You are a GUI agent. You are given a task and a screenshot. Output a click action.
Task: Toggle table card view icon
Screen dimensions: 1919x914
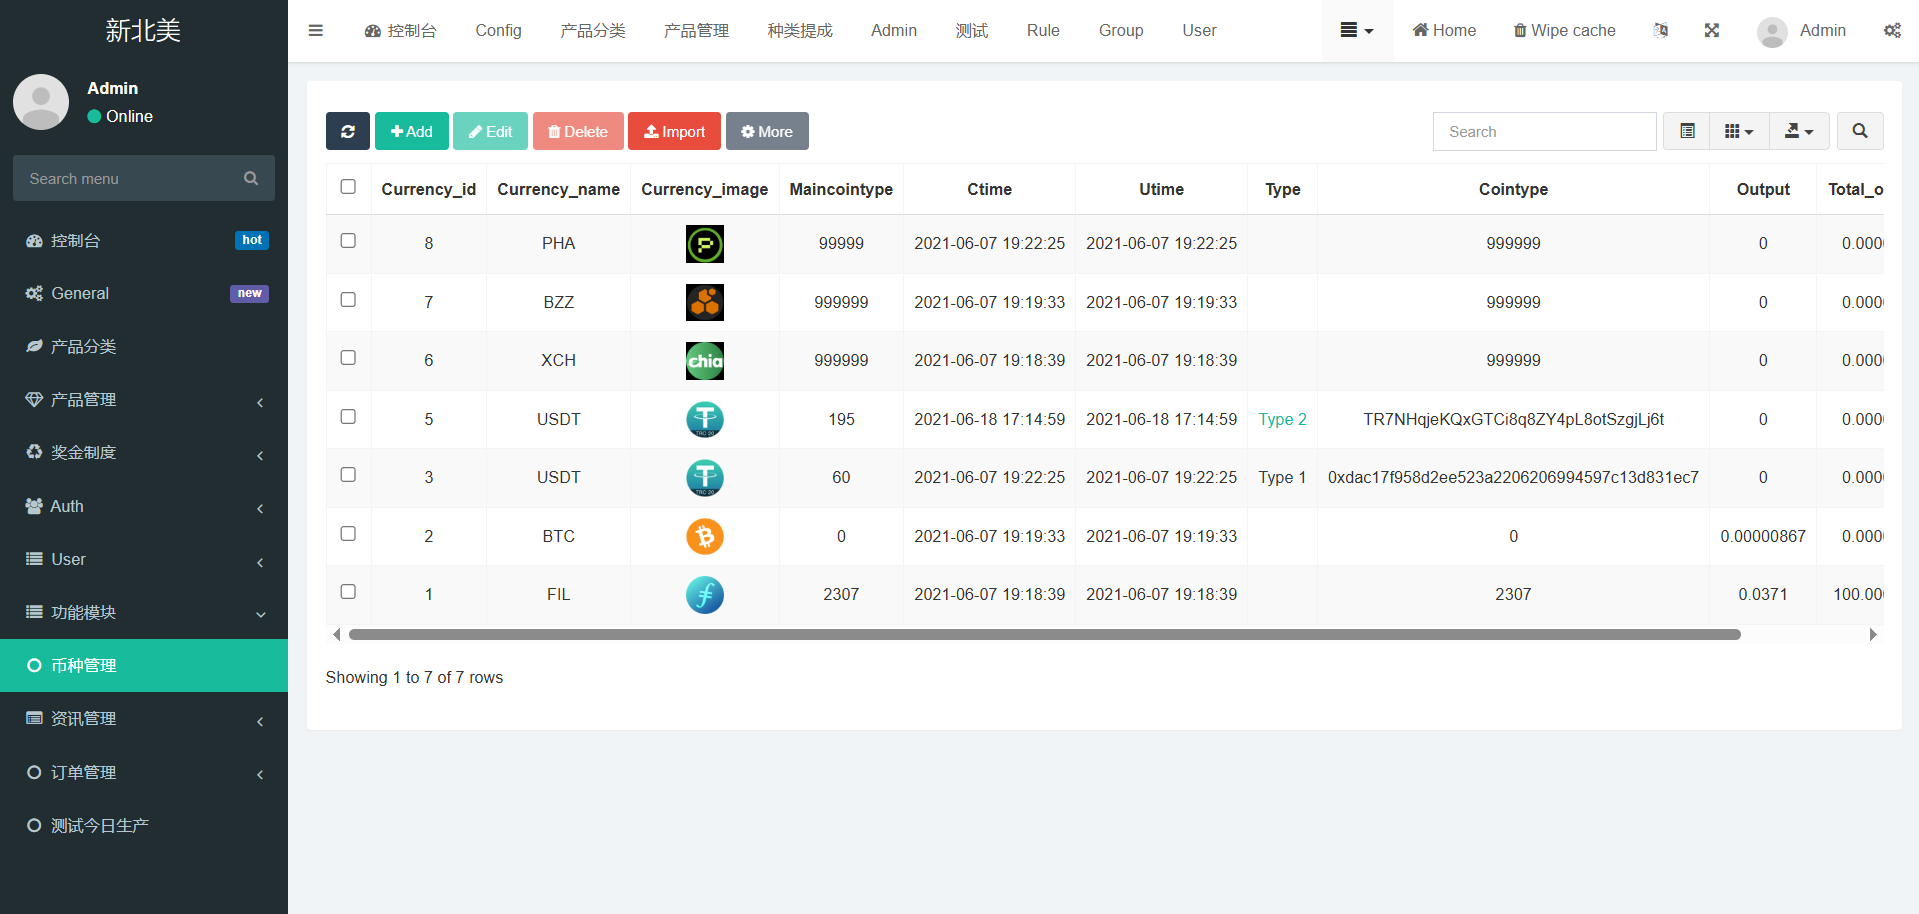tap(1686, 131)
